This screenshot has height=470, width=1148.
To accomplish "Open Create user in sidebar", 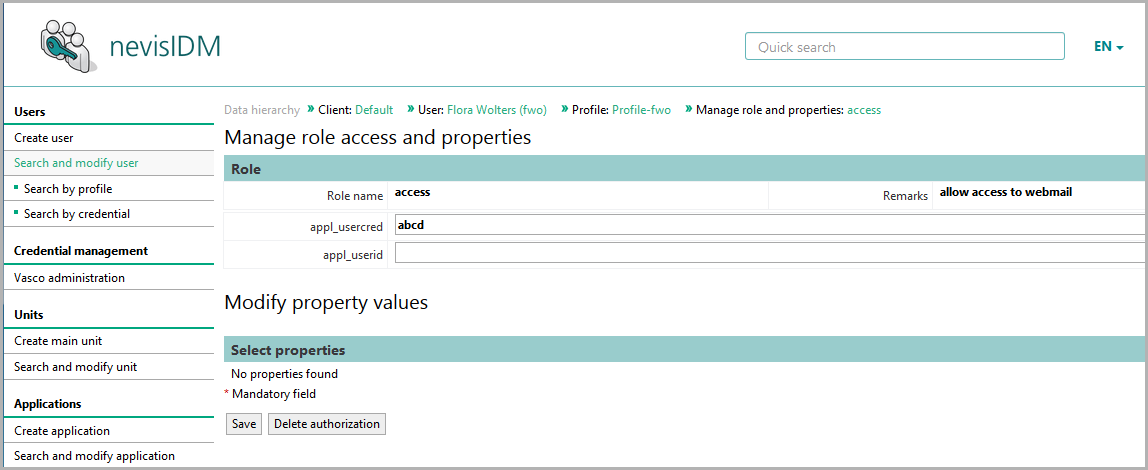I will [x=44, y=138].
